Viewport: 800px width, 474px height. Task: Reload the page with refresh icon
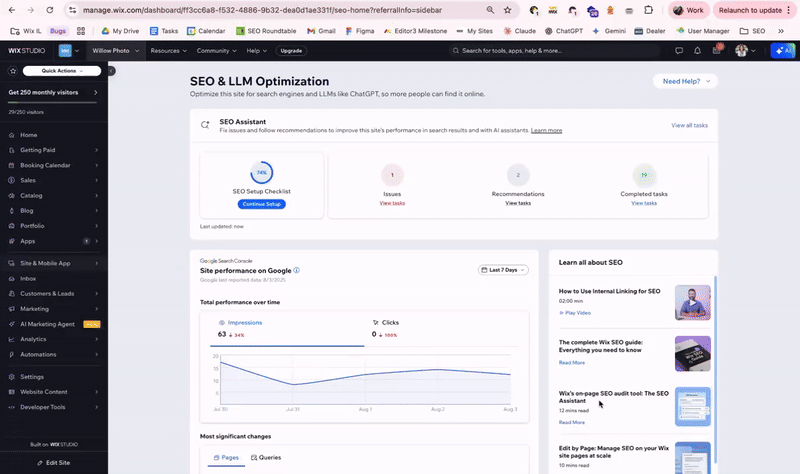(x=49, y=10)
